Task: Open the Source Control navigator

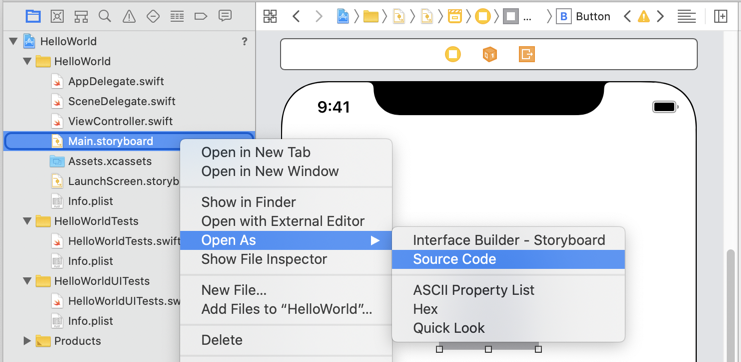Action: point(57,17)
